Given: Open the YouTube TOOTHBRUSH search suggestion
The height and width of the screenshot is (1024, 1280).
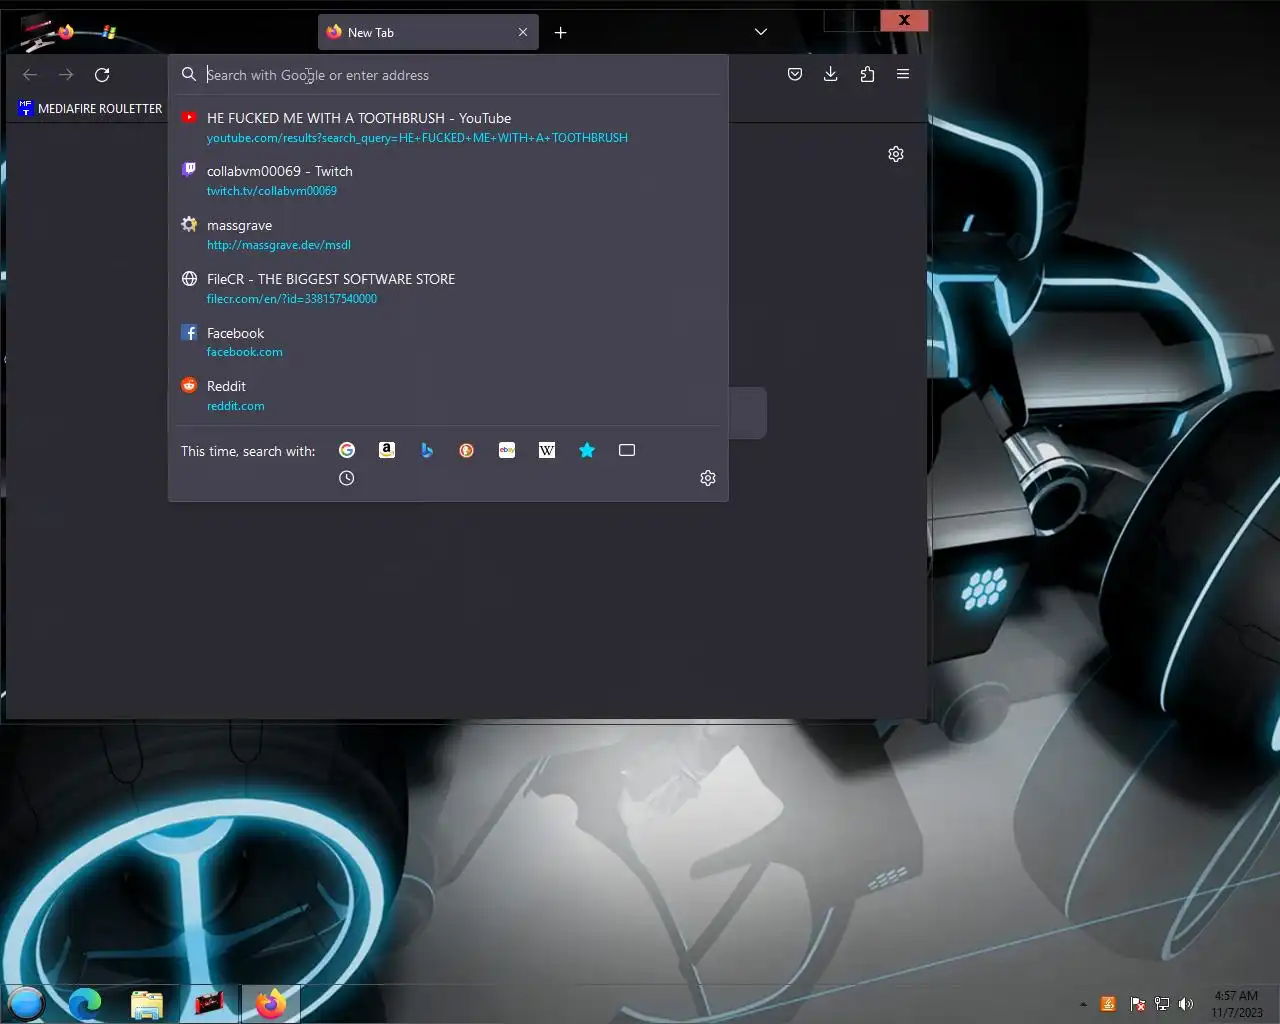Looking at the screenshot, I should [448, 127].
